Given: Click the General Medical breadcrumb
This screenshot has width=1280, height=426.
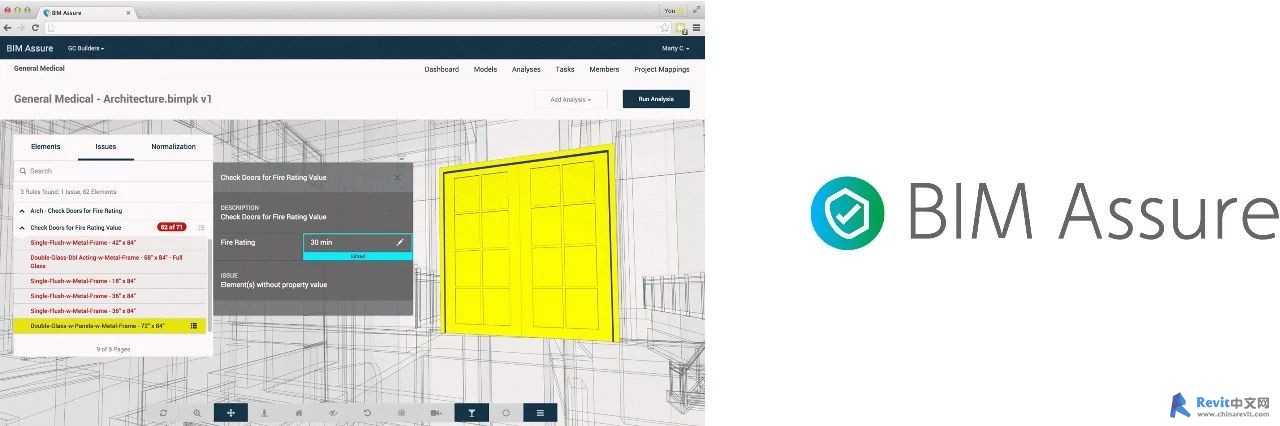Looking at the screenshot, I should (x=39, y=68).
